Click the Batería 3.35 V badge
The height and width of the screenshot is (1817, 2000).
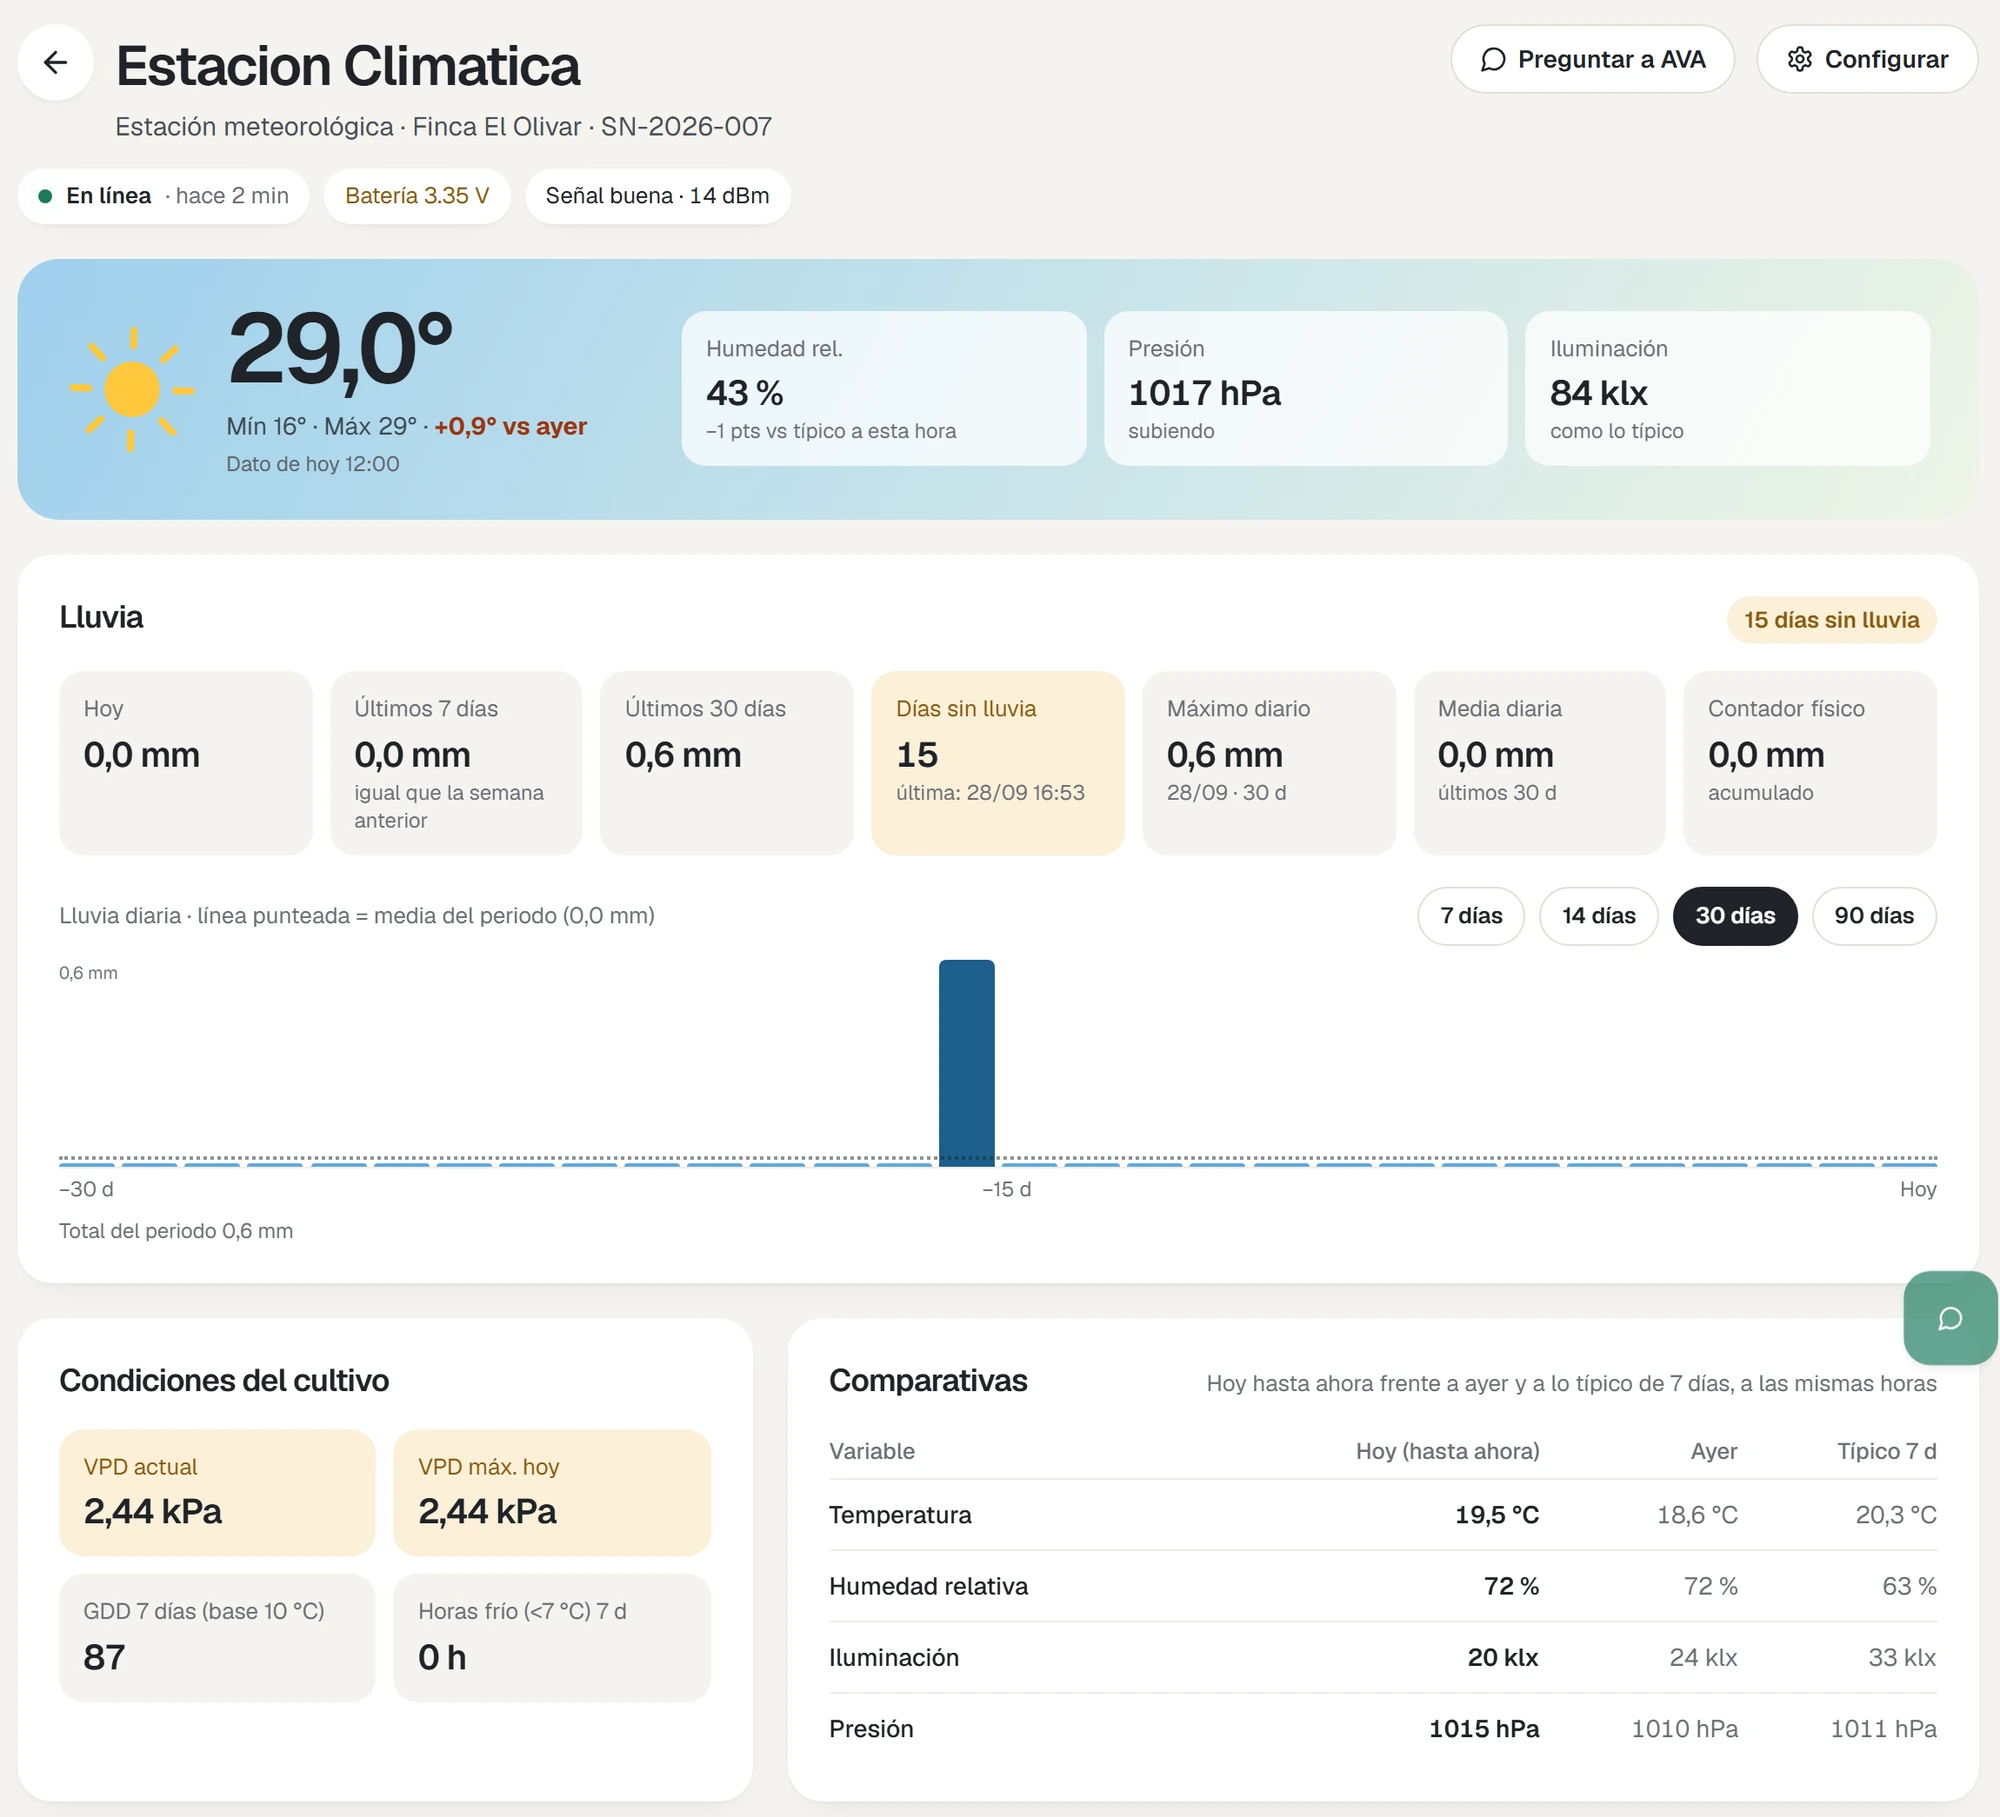pos(417,196)
